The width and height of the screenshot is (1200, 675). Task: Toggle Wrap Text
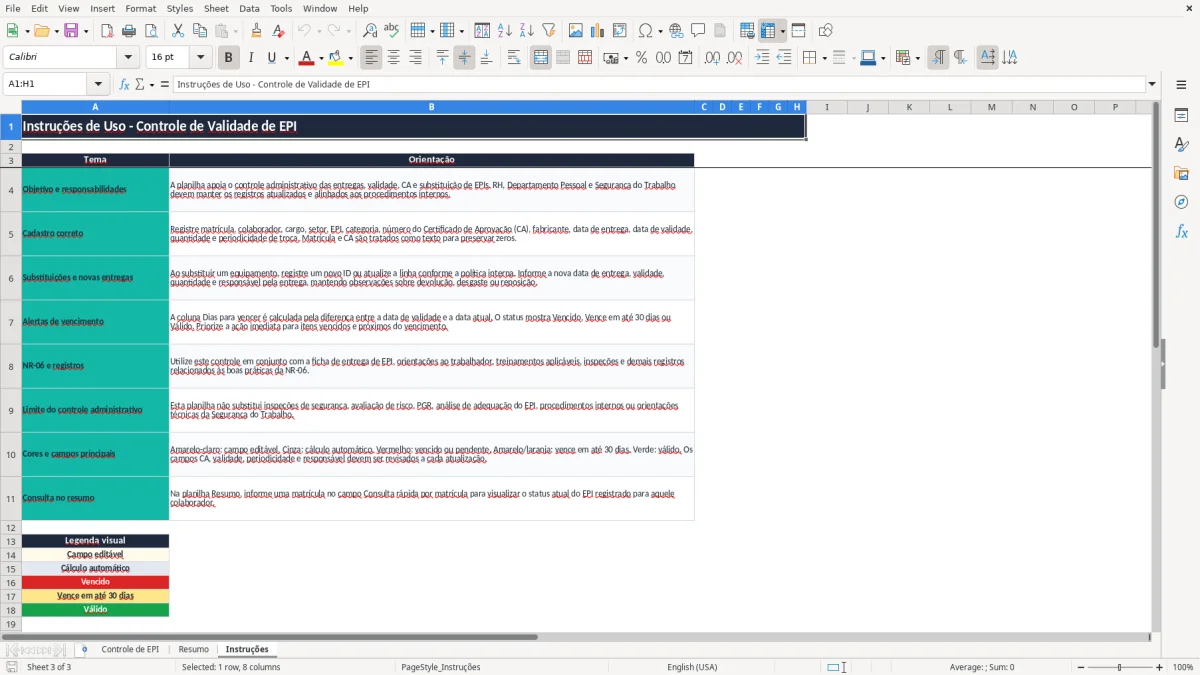point(513,58)
